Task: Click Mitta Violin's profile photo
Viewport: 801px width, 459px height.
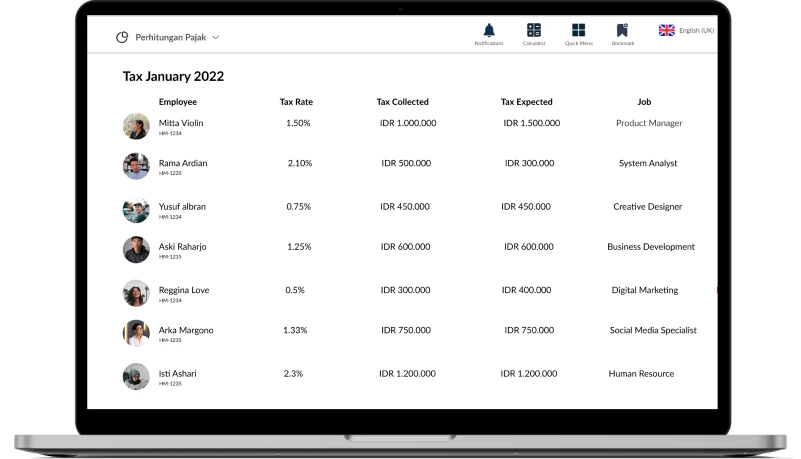Action: pyautogui.click(x=136, y=126)
